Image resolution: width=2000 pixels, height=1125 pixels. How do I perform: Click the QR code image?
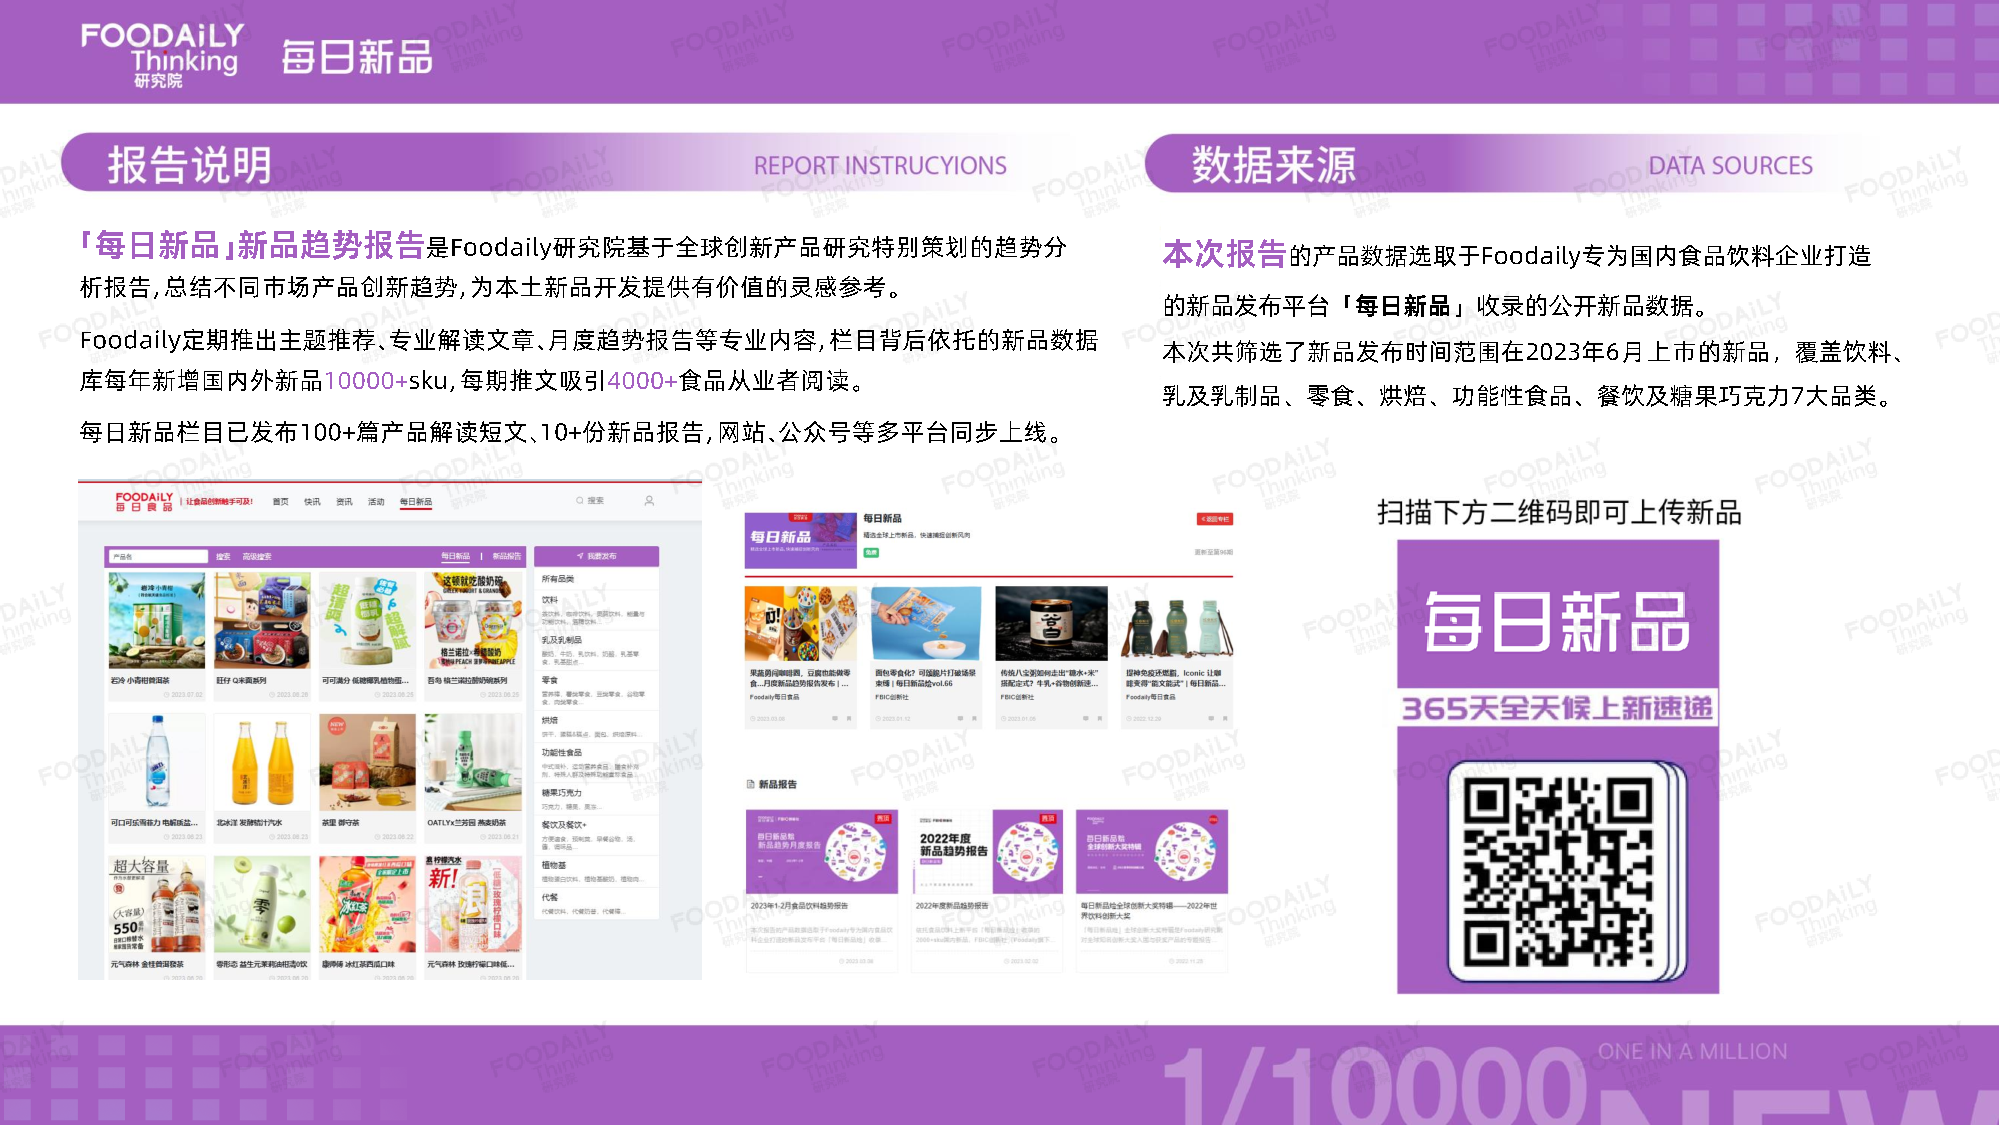(1558, 873)
